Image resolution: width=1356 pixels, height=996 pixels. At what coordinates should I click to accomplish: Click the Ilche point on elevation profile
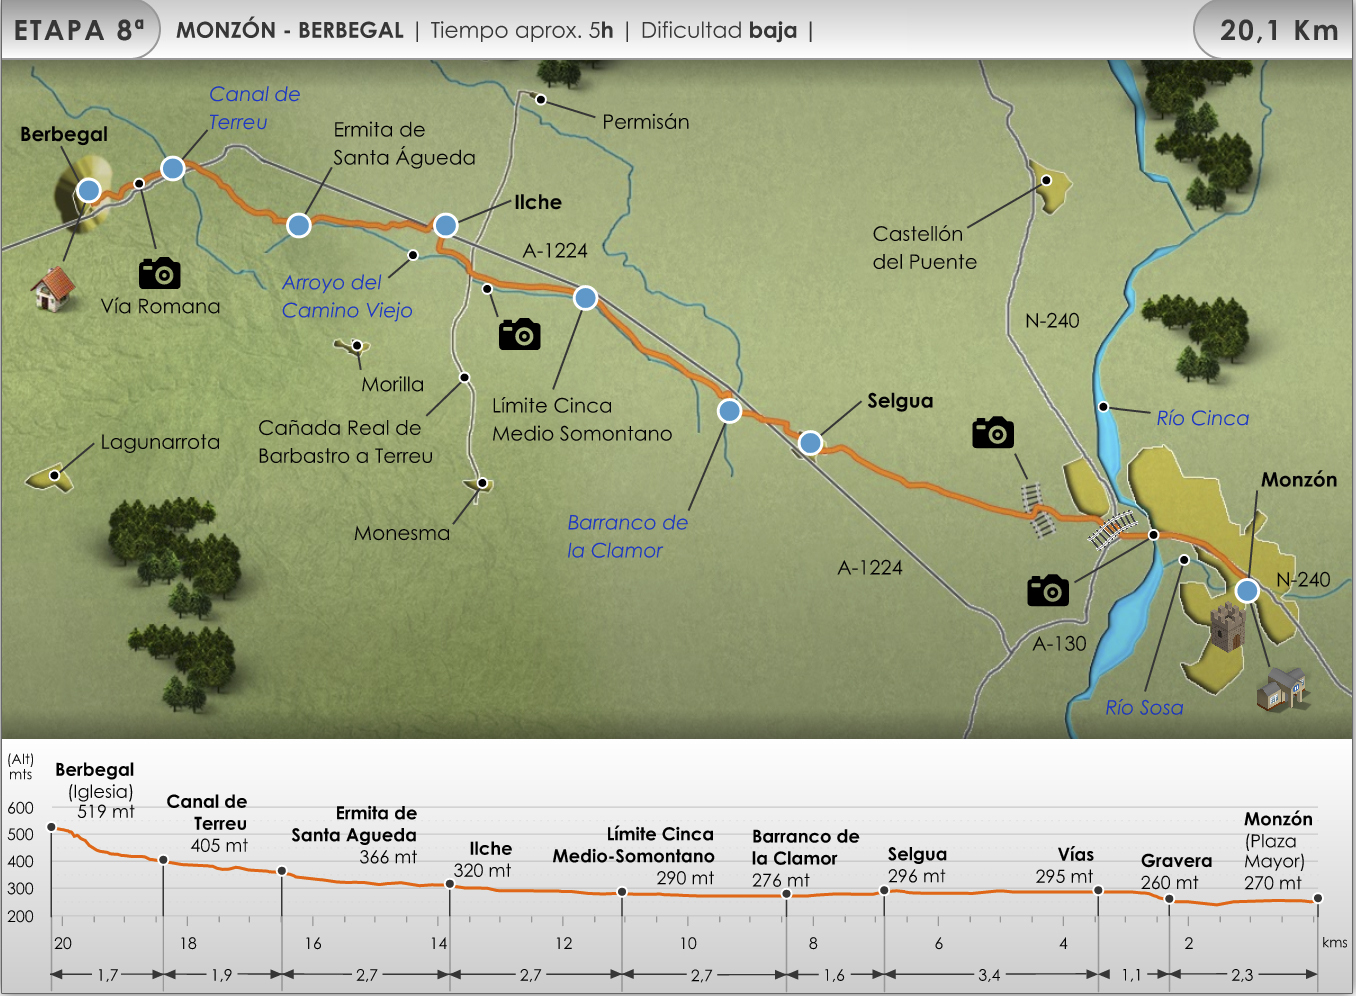pos(450,884)
